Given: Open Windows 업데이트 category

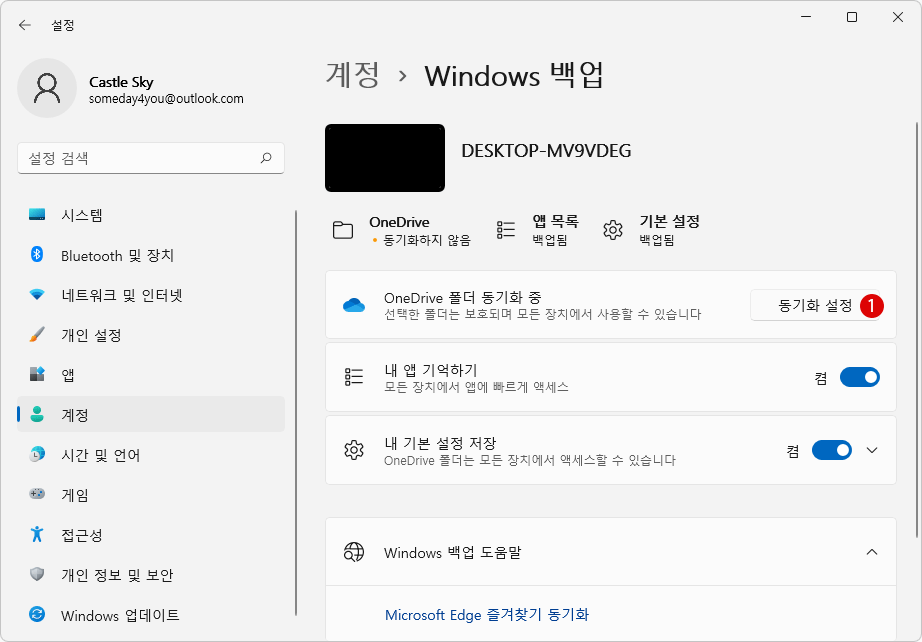Looking at the screenshot, I should click(151, 615).
